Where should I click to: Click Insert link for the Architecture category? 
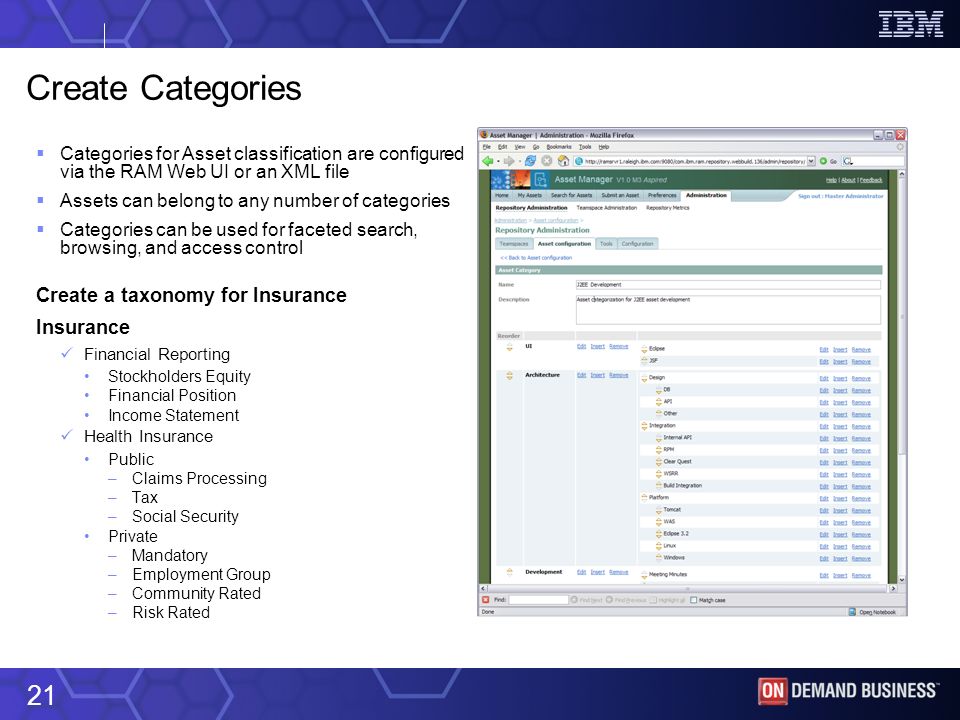pyautogui.click(x=598, y=375)
